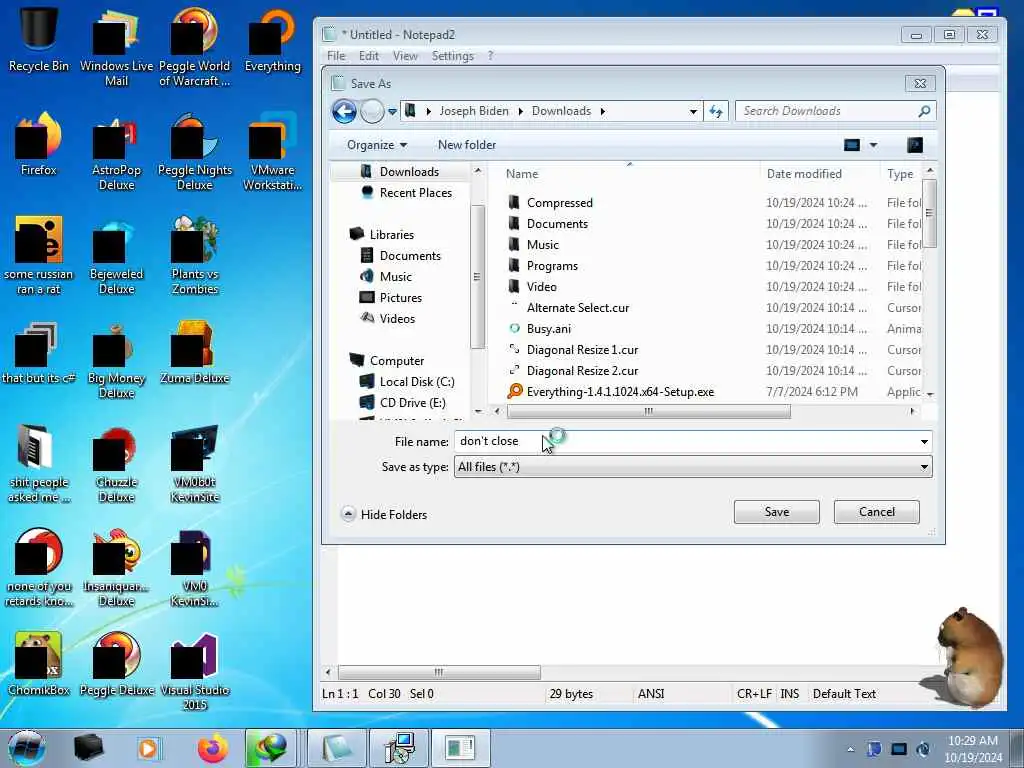Expand the address bar path dropdown
Viewport: 1024px width, 768px height.
[693, 111]
